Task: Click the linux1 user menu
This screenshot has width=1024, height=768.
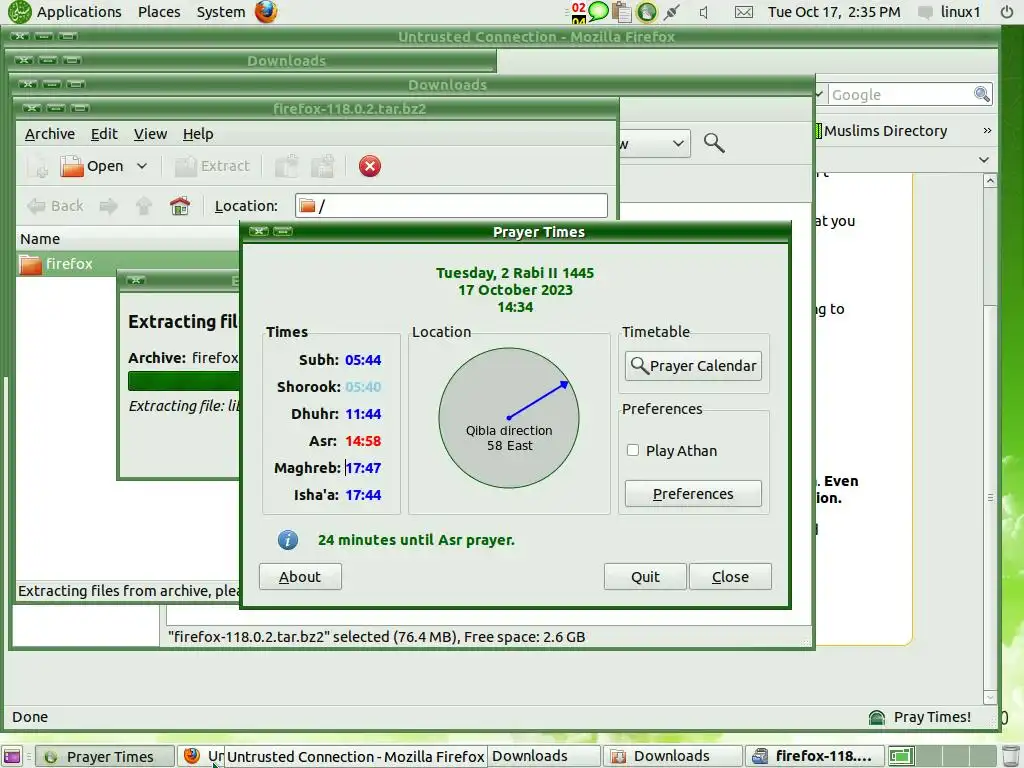Action: pos(950,12)
